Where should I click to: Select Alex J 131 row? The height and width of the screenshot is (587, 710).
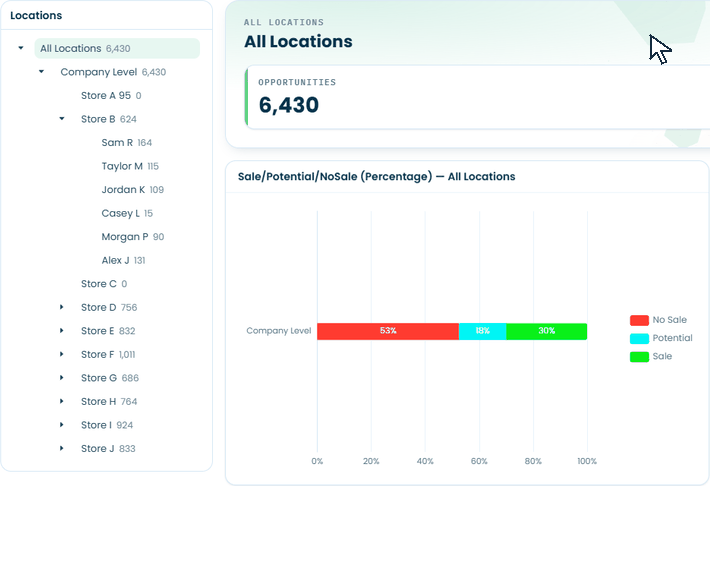click(123, 260)
